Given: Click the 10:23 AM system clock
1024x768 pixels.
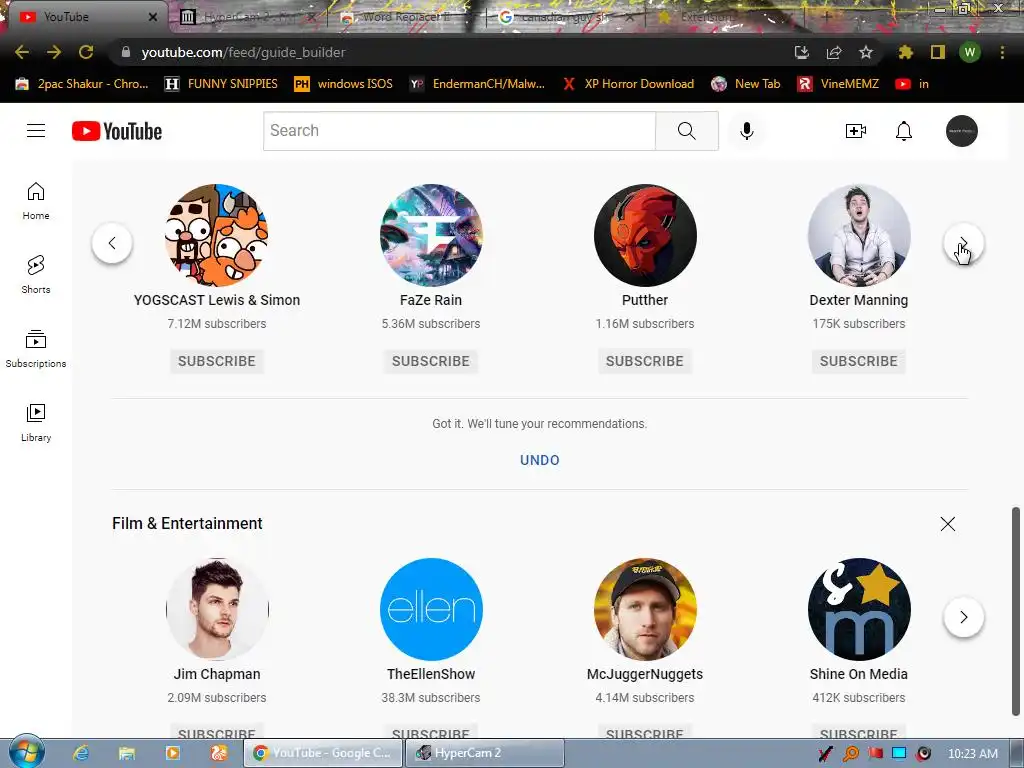Looking at the screenshot, I should [x=972, y=754].
